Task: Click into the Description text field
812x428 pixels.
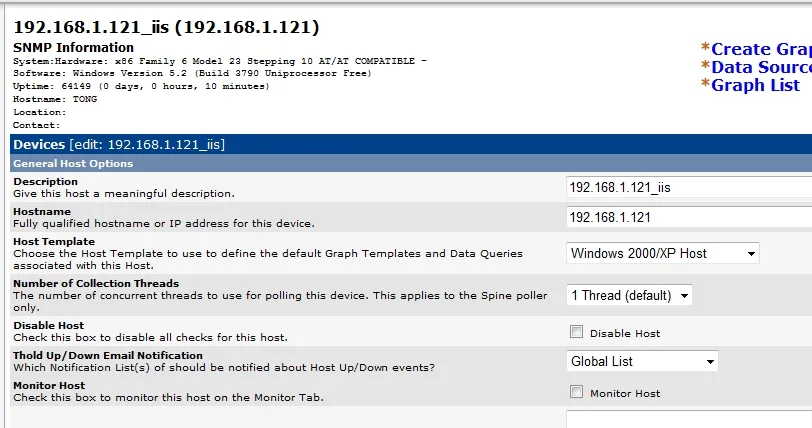Action: 688,187
